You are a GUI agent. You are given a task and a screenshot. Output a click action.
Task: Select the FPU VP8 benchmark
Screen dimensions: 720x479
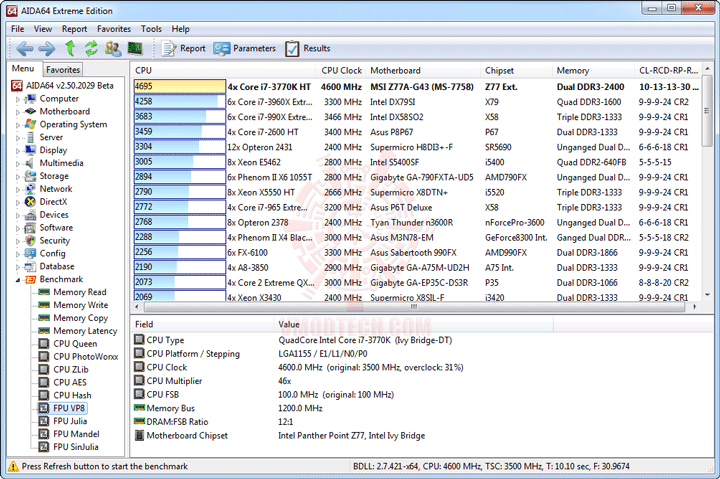click(62, 408)
